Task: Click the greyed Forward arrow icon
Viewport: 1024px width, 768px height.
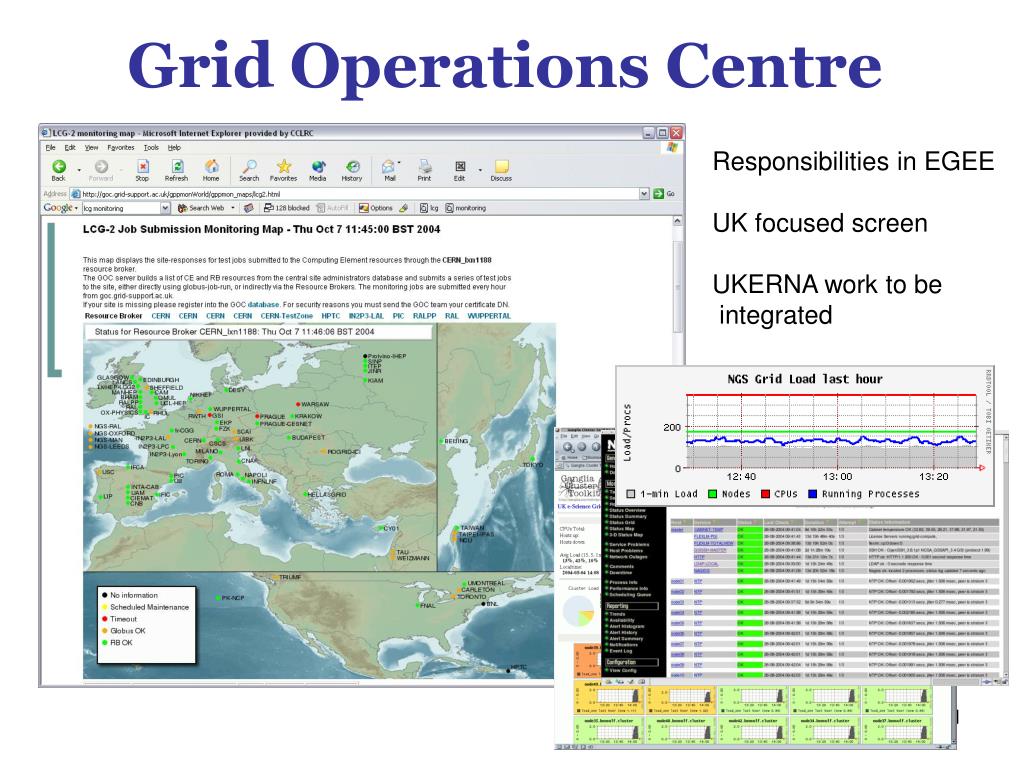Action: 101,167
